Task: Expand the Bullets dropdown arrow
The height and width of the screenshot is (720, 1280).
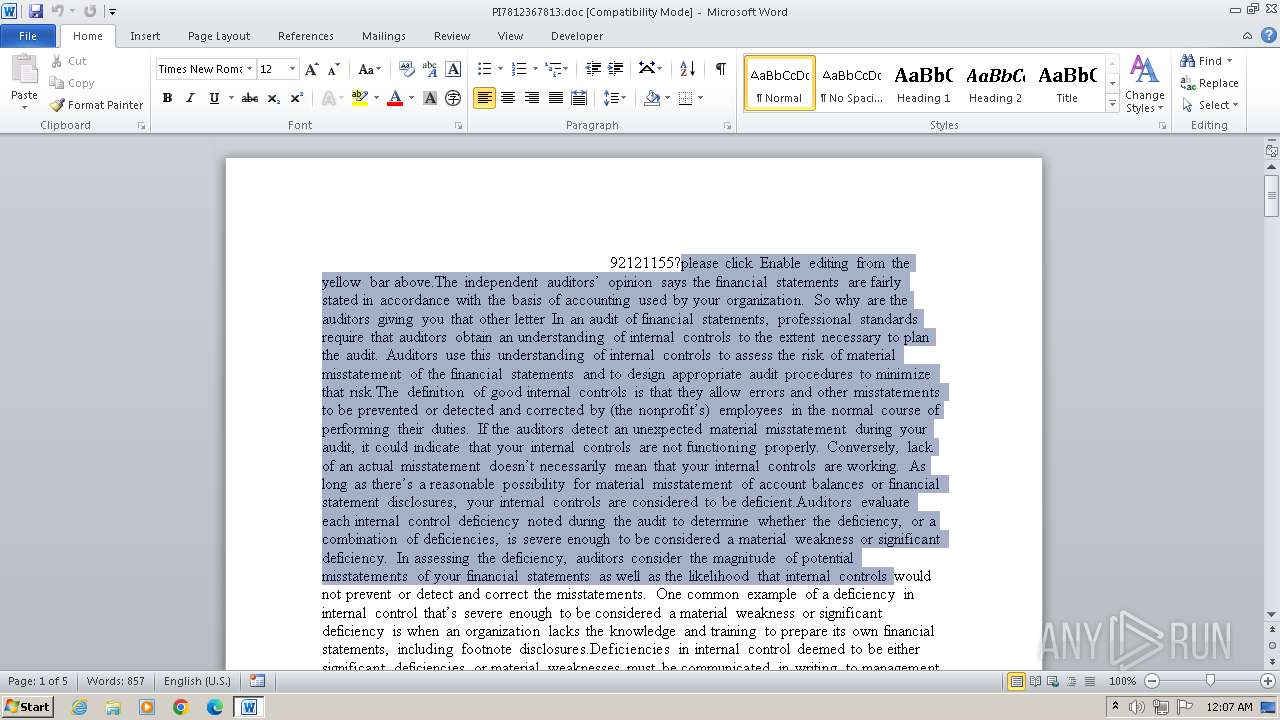Action: 501,69
